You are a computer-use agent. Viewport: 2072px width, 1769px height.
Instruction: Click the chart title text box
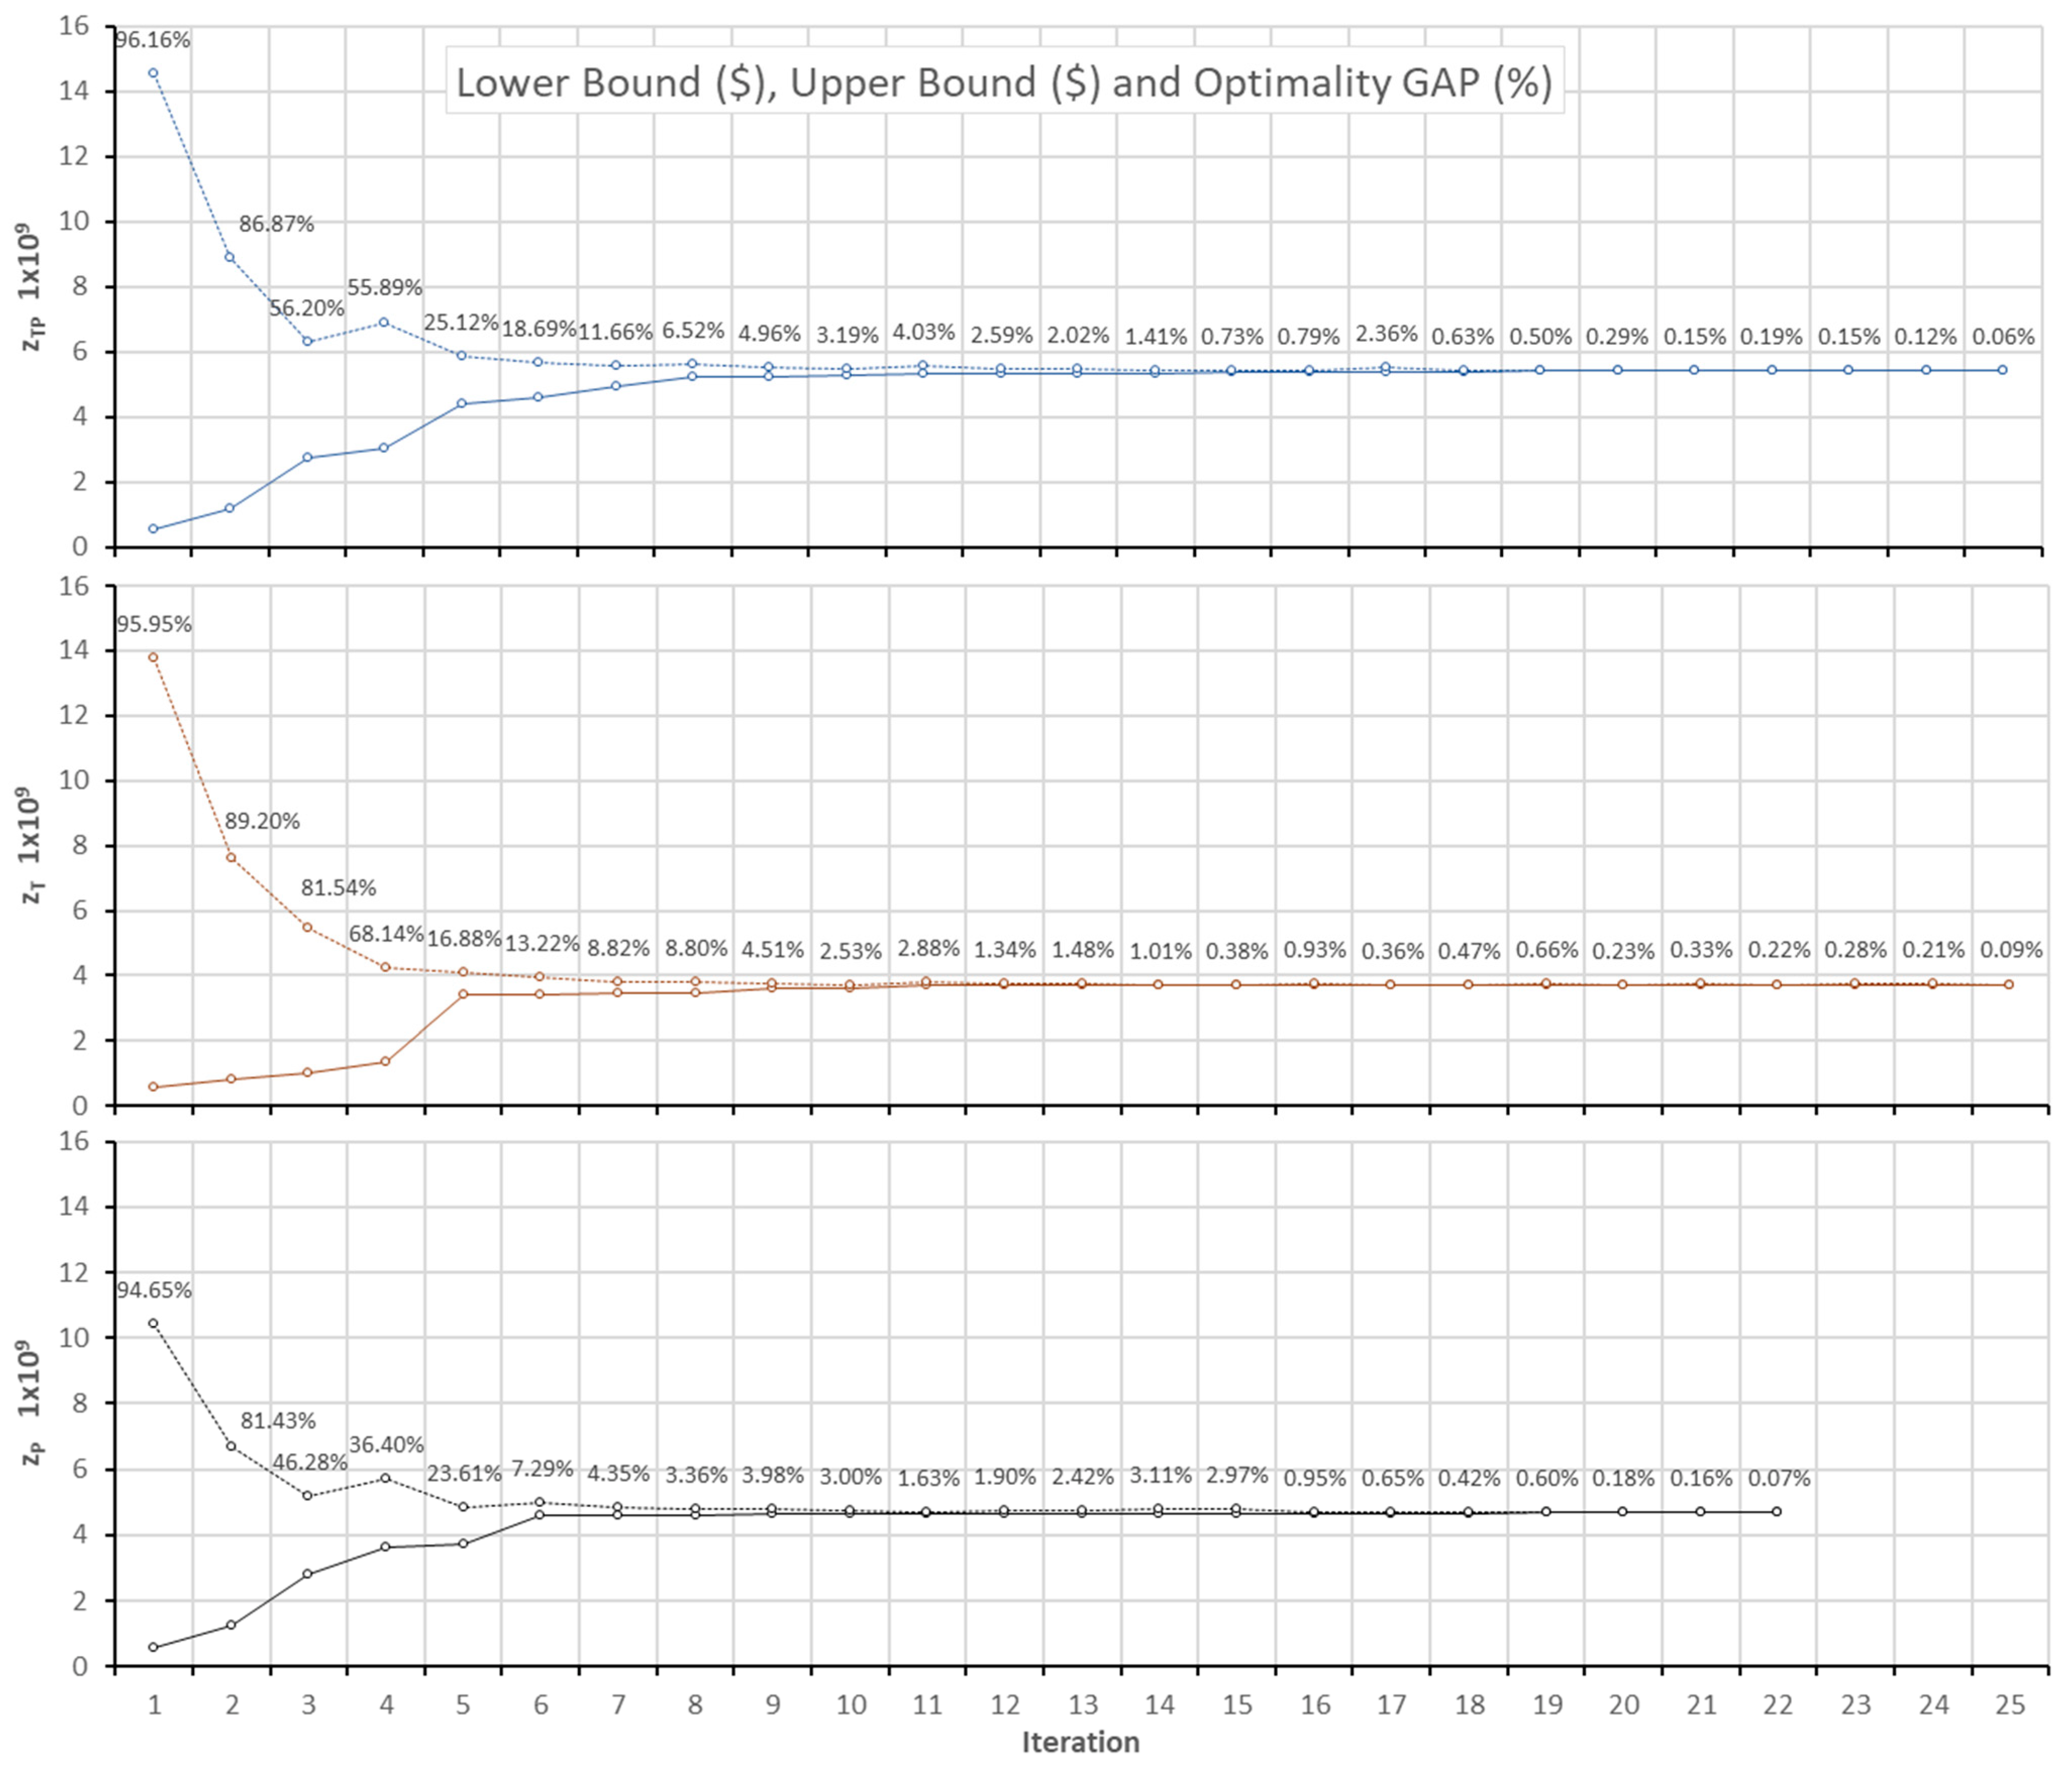coord(1004,82)
